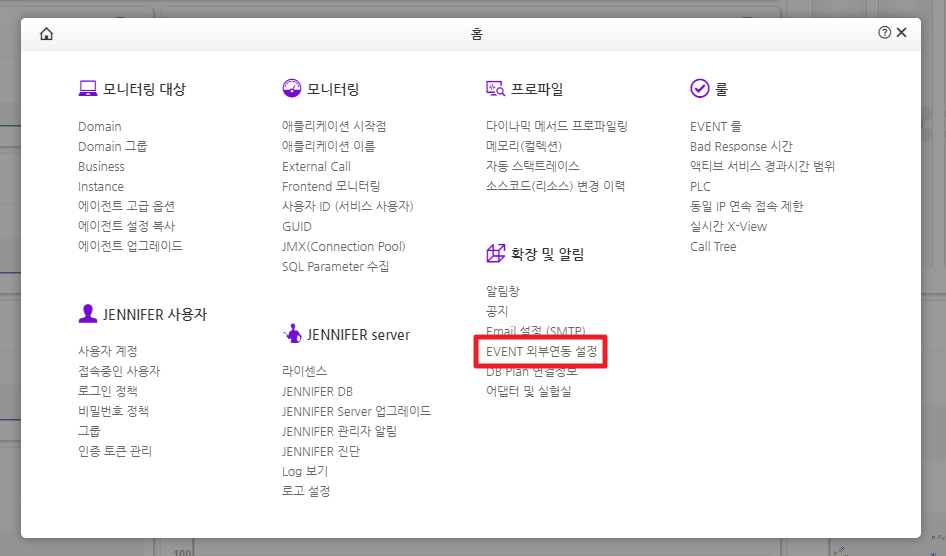
Task: Click the JENNIFER server icon
Action: (292, 334)
